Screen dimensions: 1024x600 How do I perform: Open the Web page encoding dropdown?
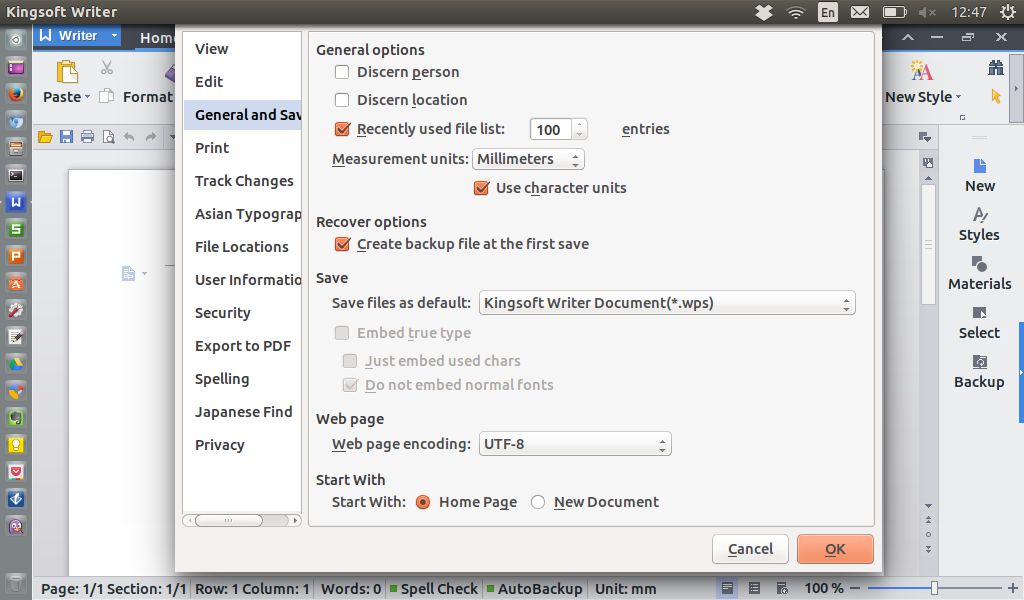point(574,444)
